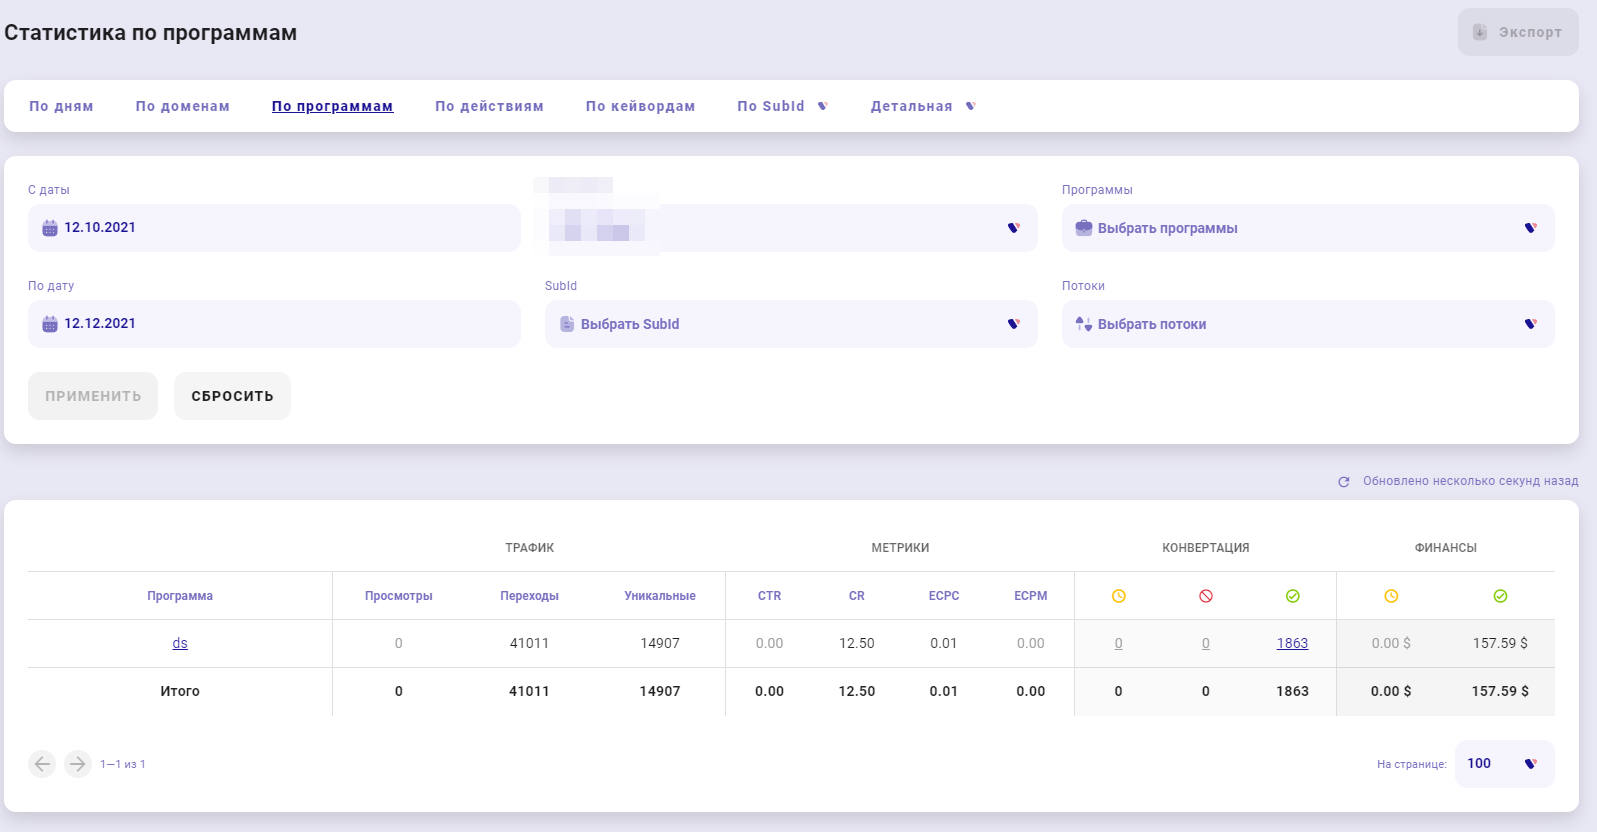Click the next page arrow

(78, 764)
